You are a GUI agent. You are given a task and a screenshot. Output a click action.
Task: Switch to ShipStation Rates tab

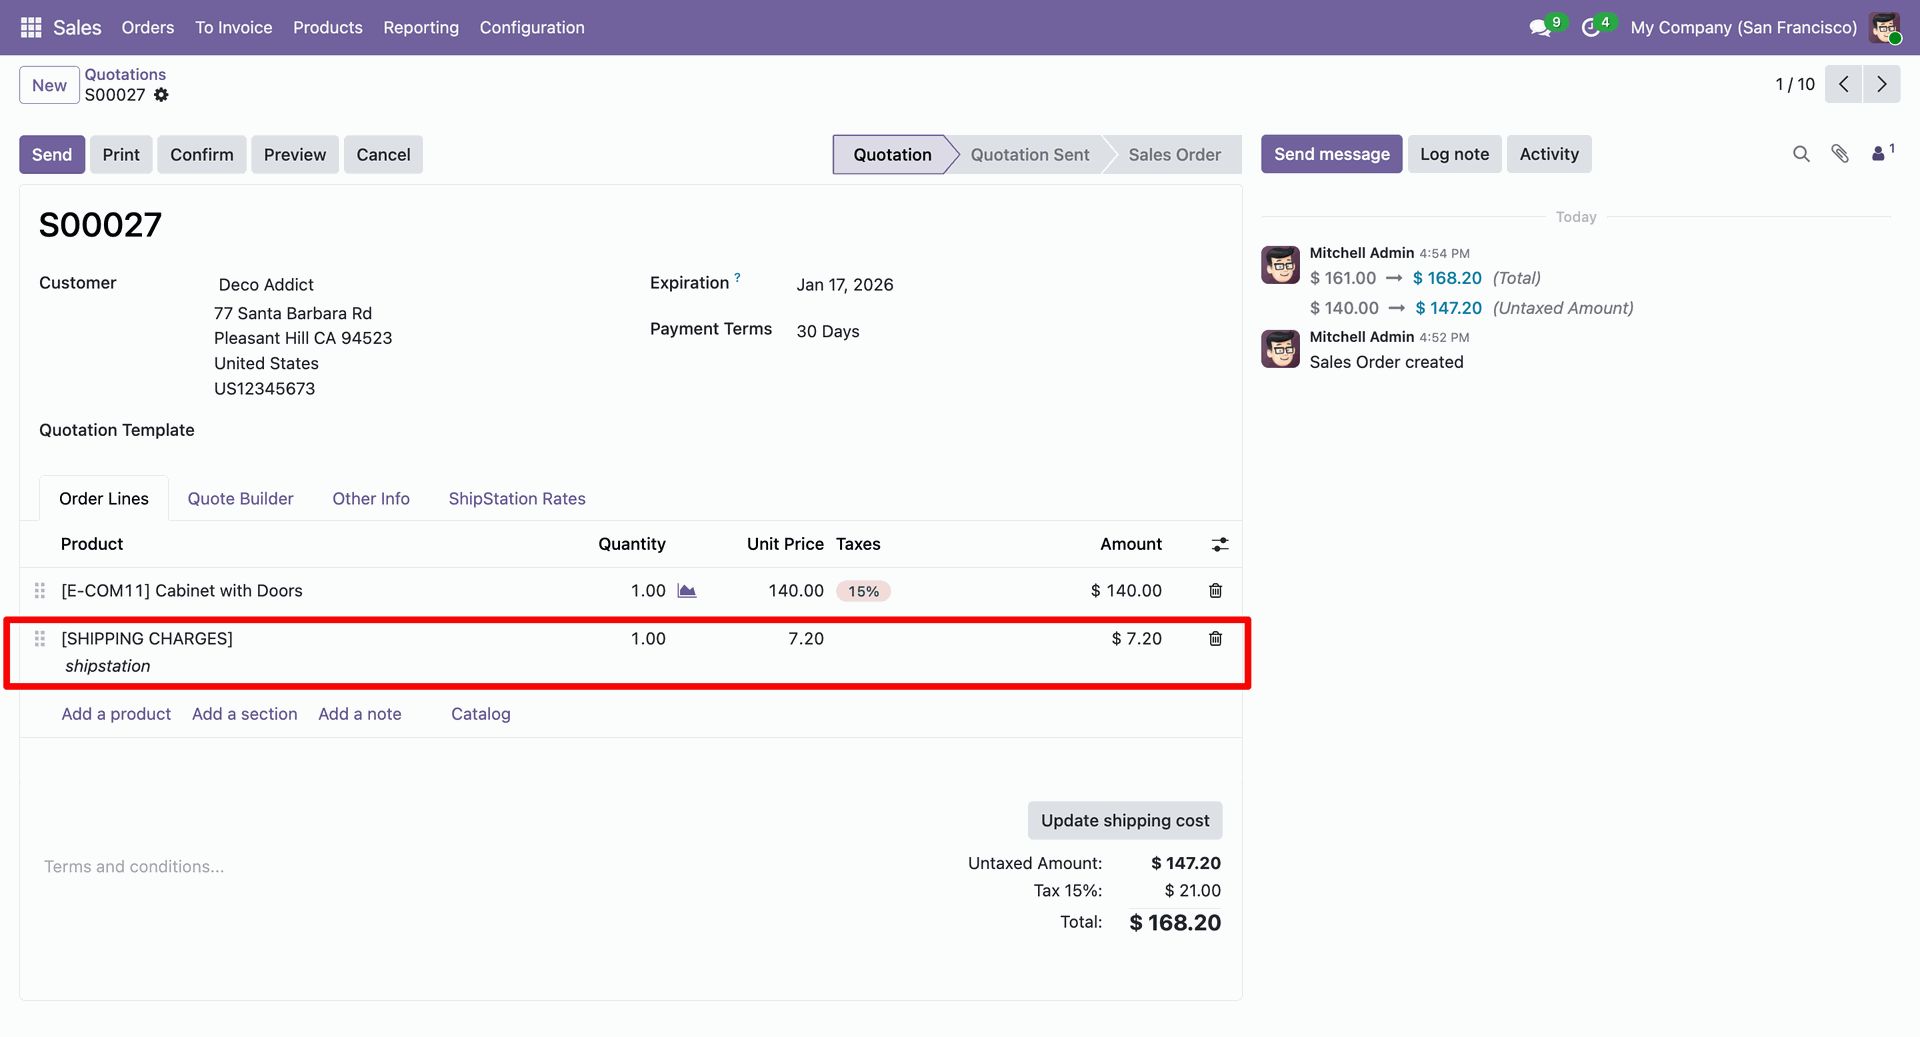[x=517, y=499]
